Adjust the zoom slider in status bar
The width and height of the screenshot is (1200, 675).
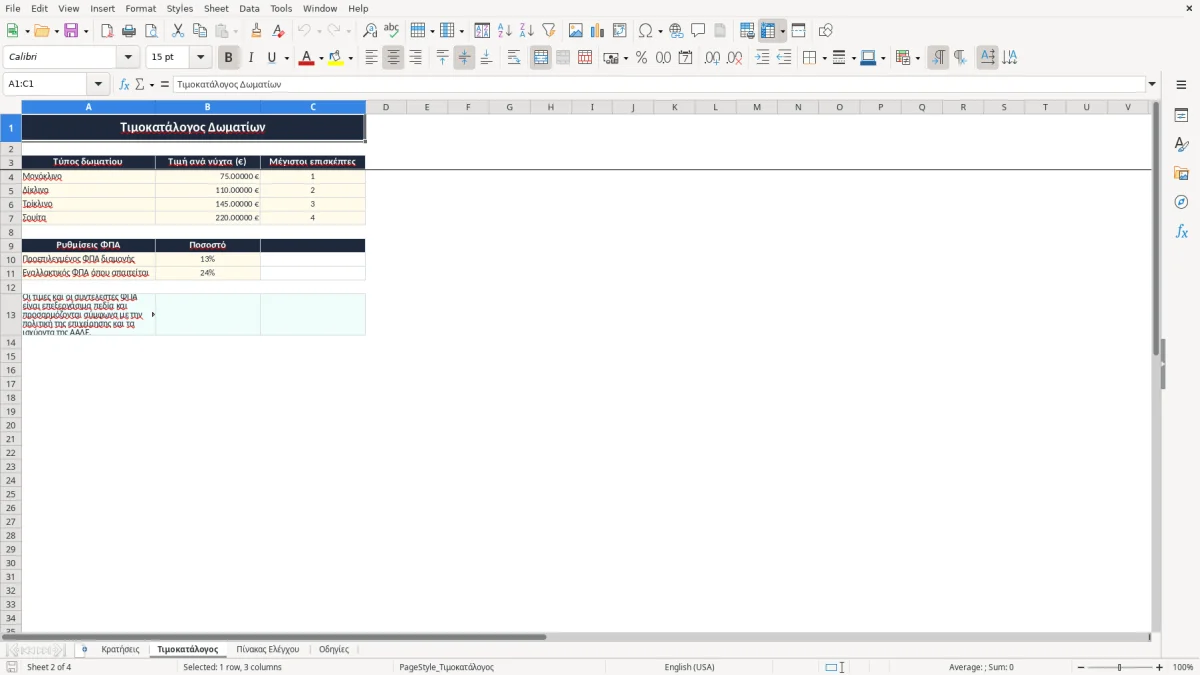[x=1120, y=667]
